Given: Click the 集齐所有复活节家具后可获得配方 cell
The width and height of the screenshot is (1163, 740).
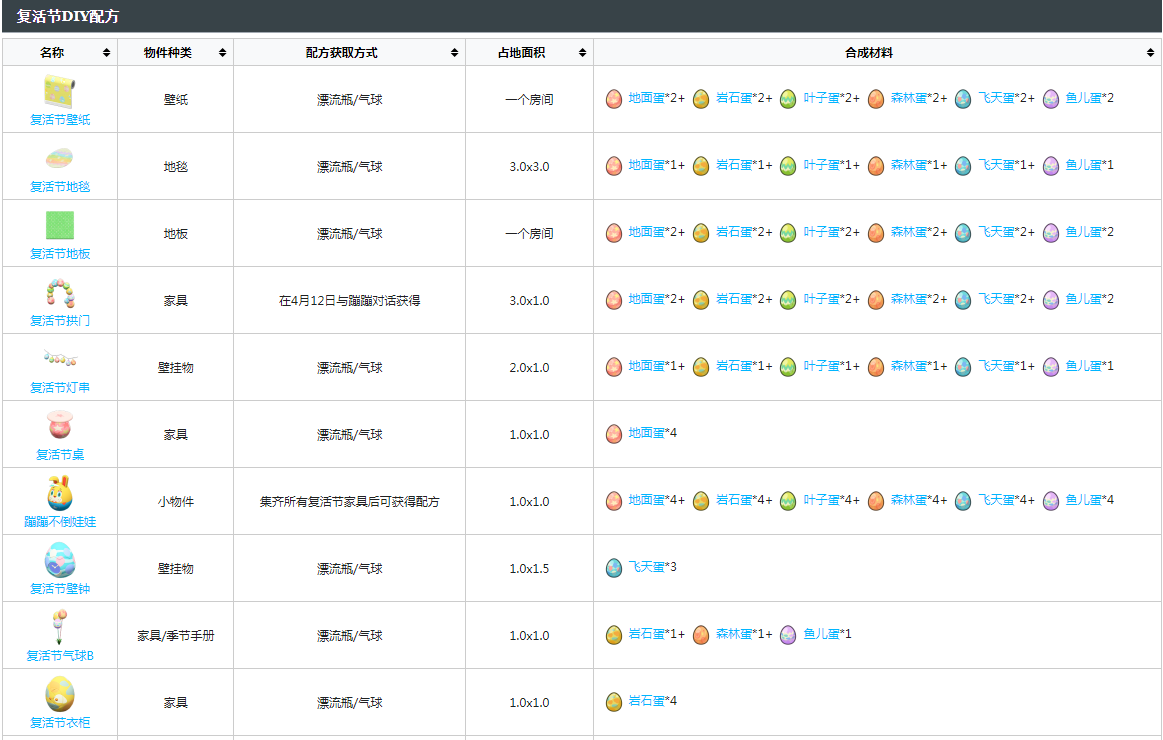Looking at the screenshot, I should (349, 501).
